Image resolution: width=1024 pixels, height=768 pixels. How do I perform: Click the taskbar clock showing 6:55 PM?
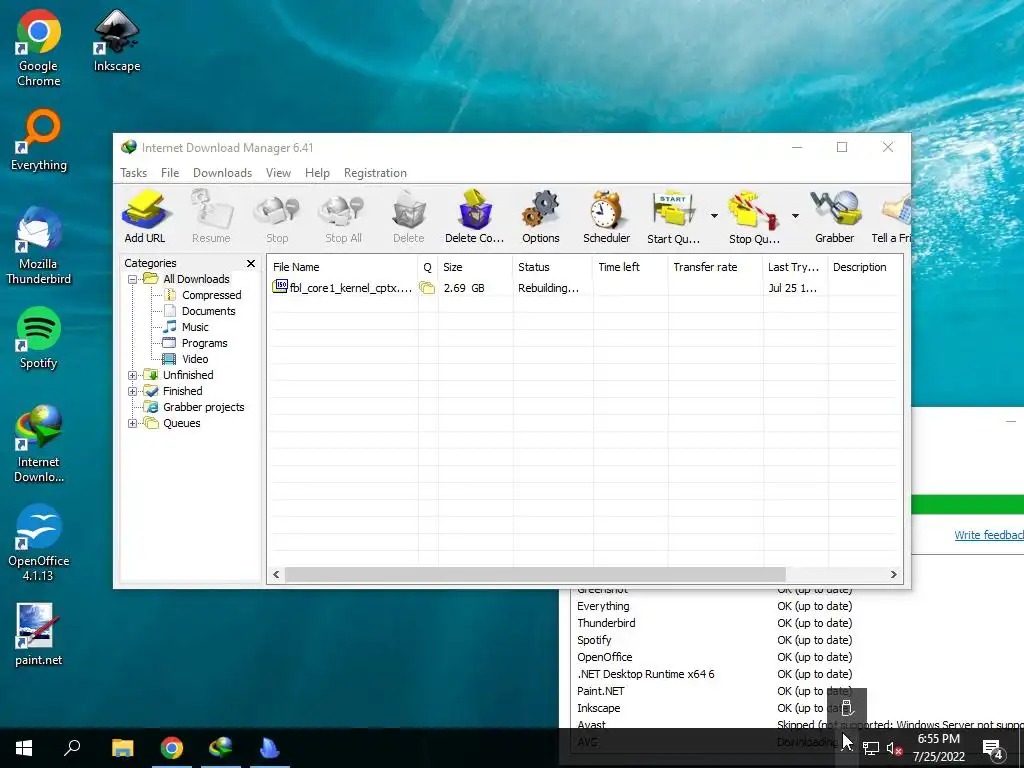[938, 748]
